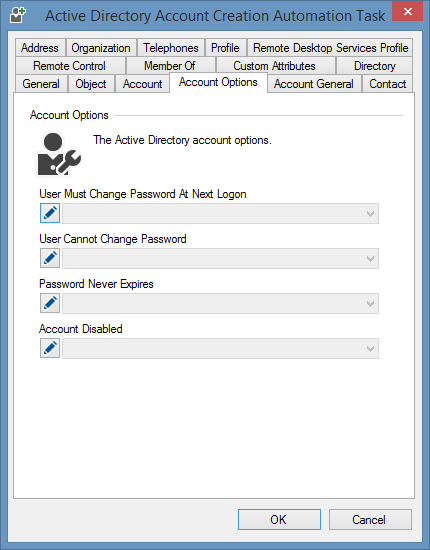
Task: Open Password Never Expires dropdown
Action: [x=220, y=303]
